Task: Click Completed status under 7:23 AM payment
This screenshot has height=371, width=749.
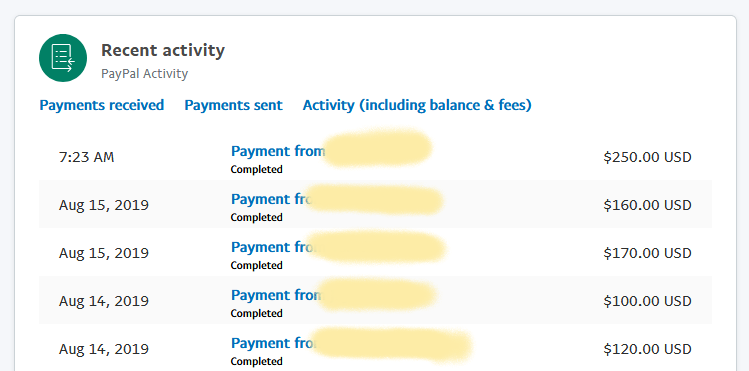Action: click(x=257, y=170)
